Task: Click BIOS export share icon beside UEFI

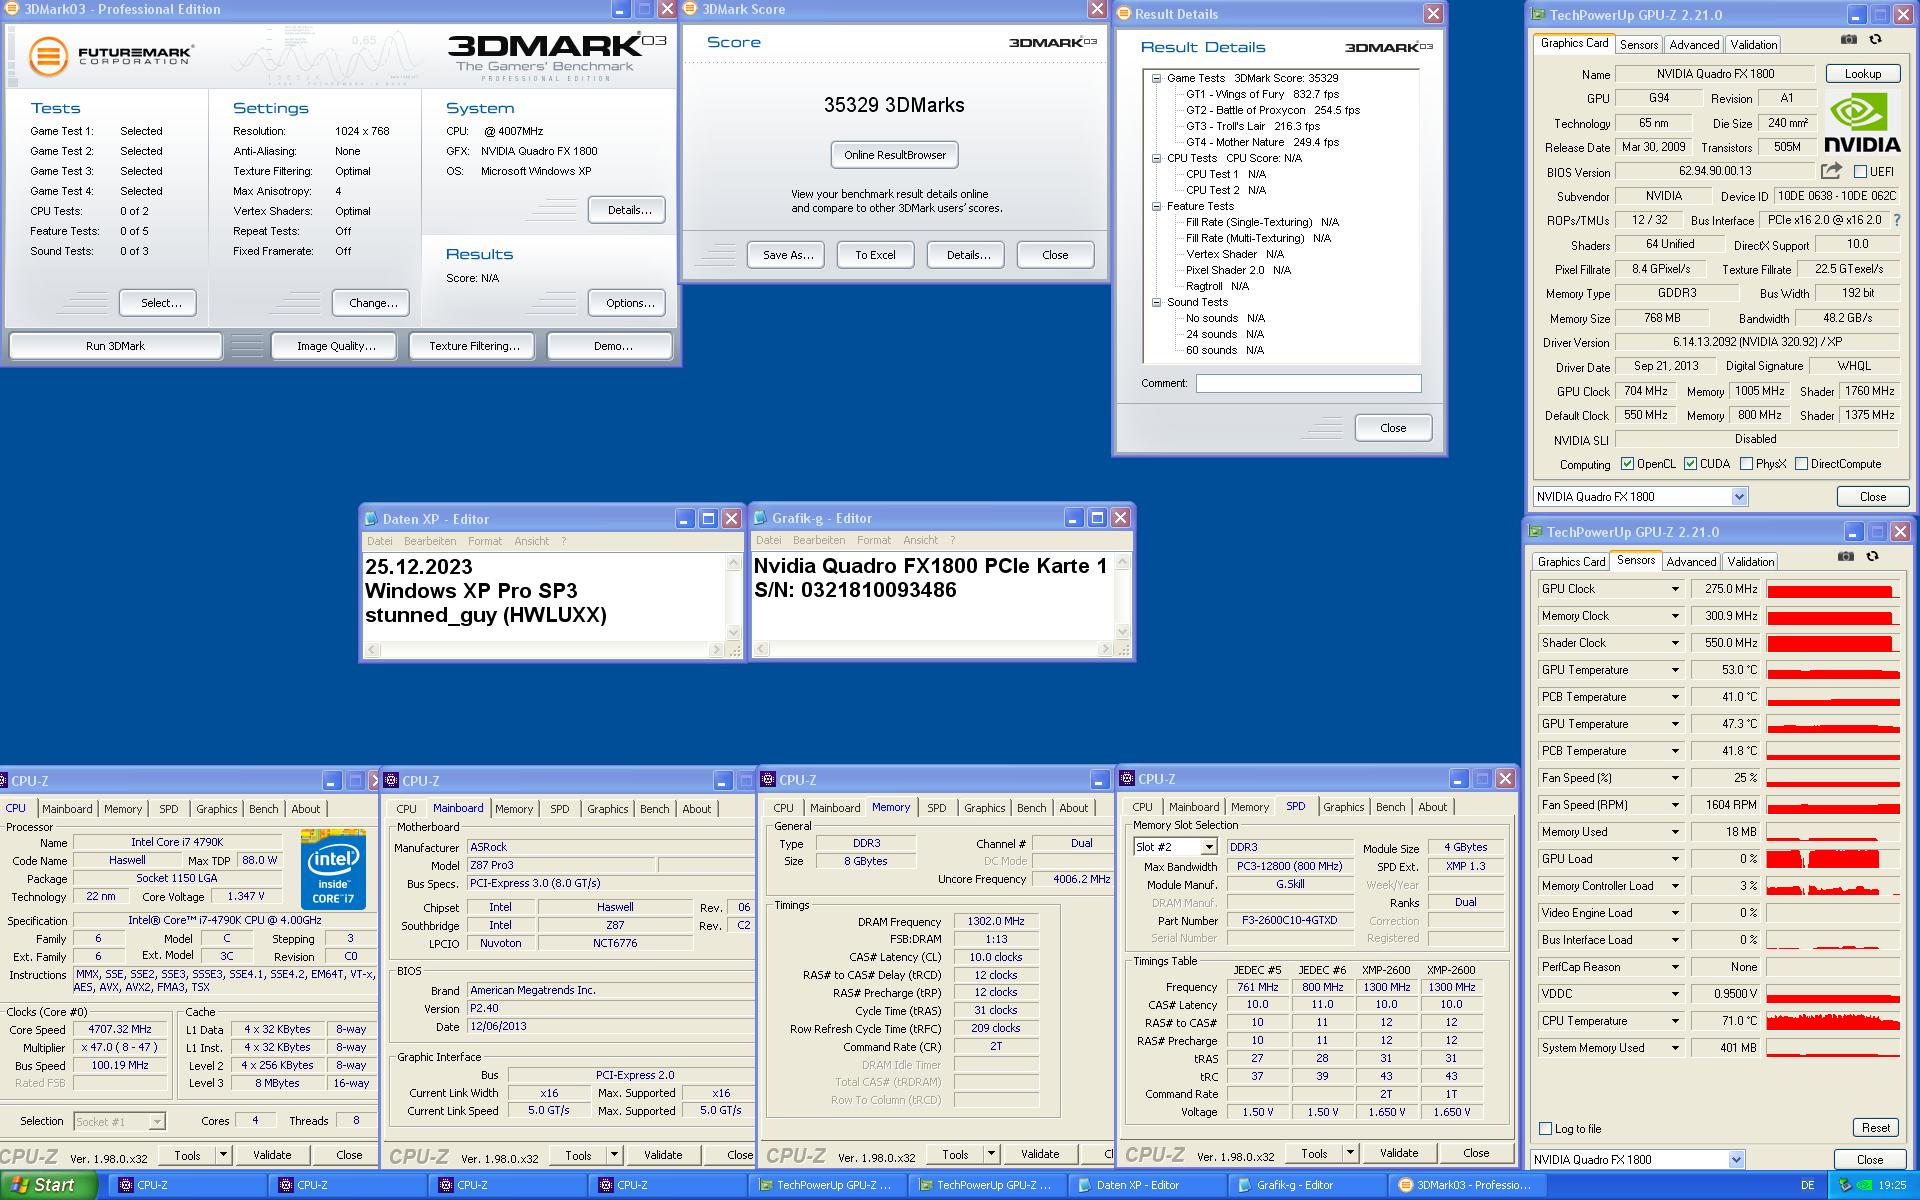Action: [1831, 171]
